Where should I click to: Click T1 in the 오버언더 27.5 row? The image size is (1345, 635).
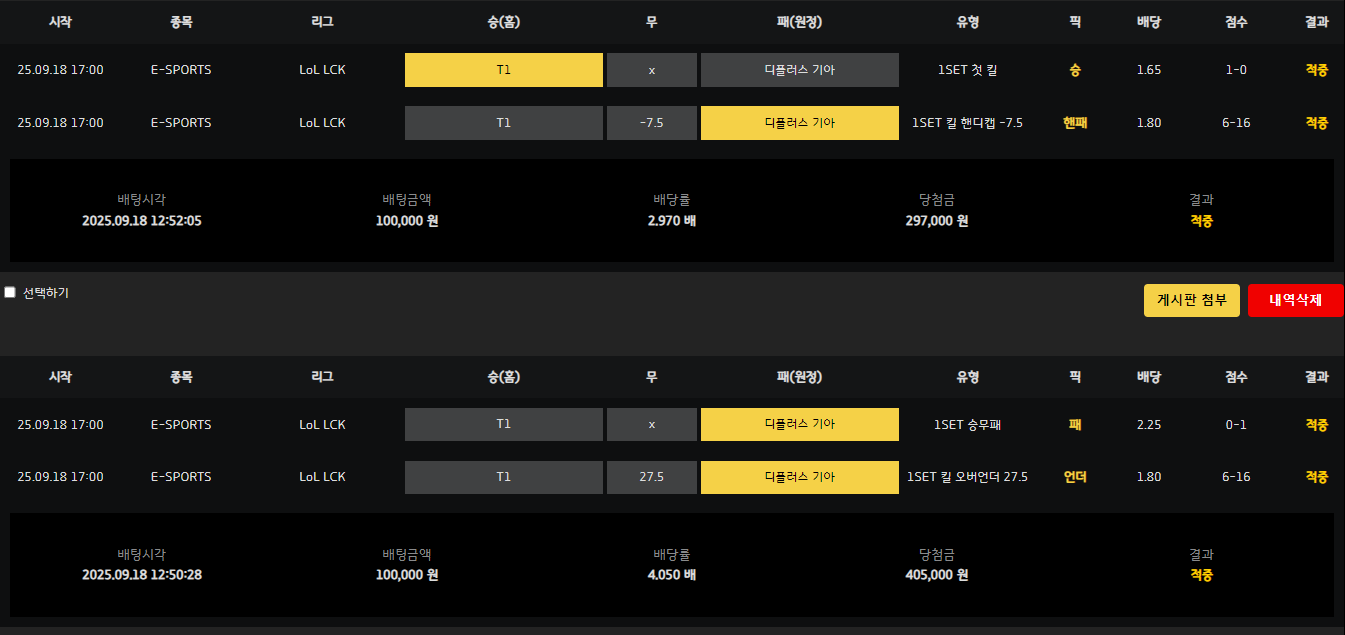click(x=503, y=477)
